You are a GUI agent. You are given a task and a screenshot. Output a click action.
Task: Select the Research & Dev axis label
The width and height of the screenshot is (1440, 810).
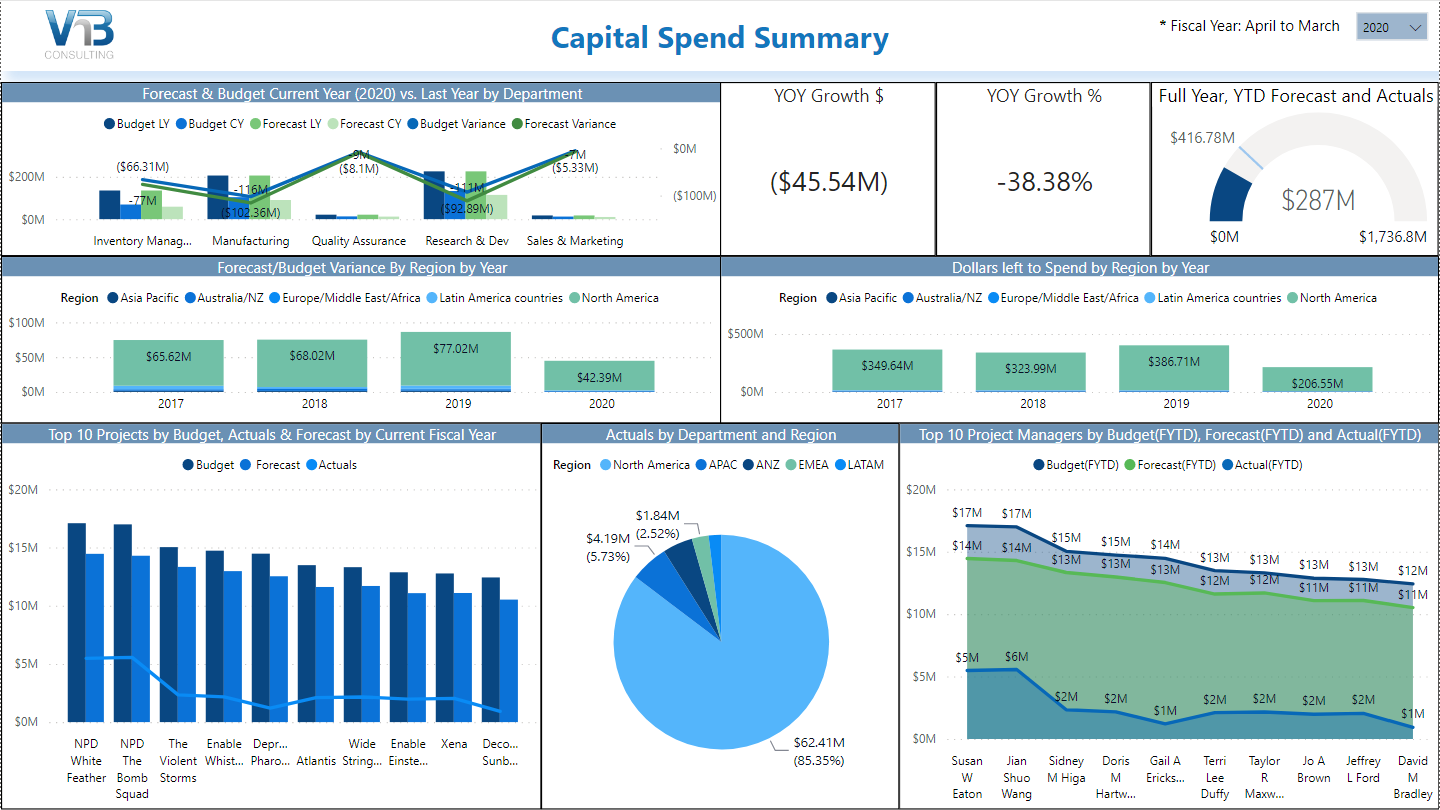click(467, 241)
